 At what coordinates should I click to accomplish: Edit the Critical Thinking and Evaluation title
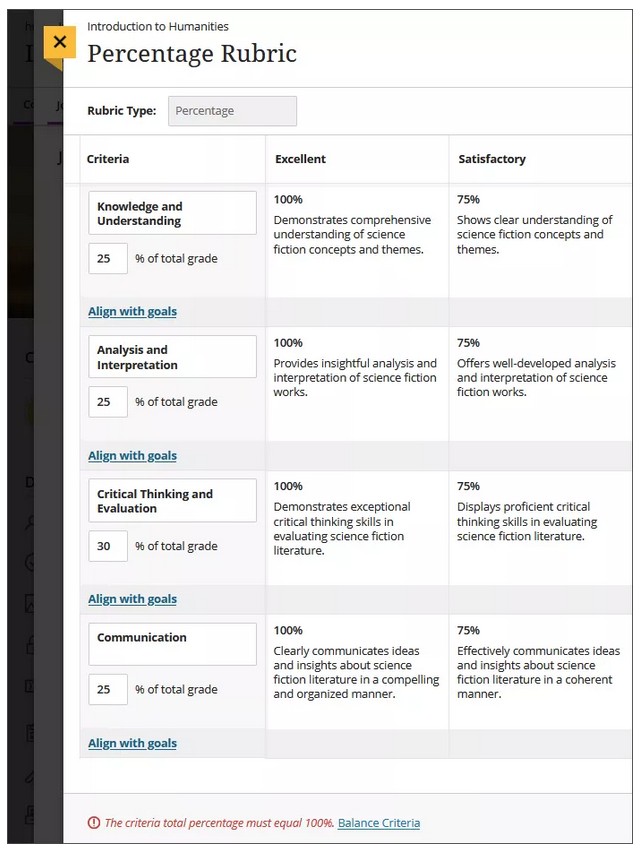pos(172,501)
